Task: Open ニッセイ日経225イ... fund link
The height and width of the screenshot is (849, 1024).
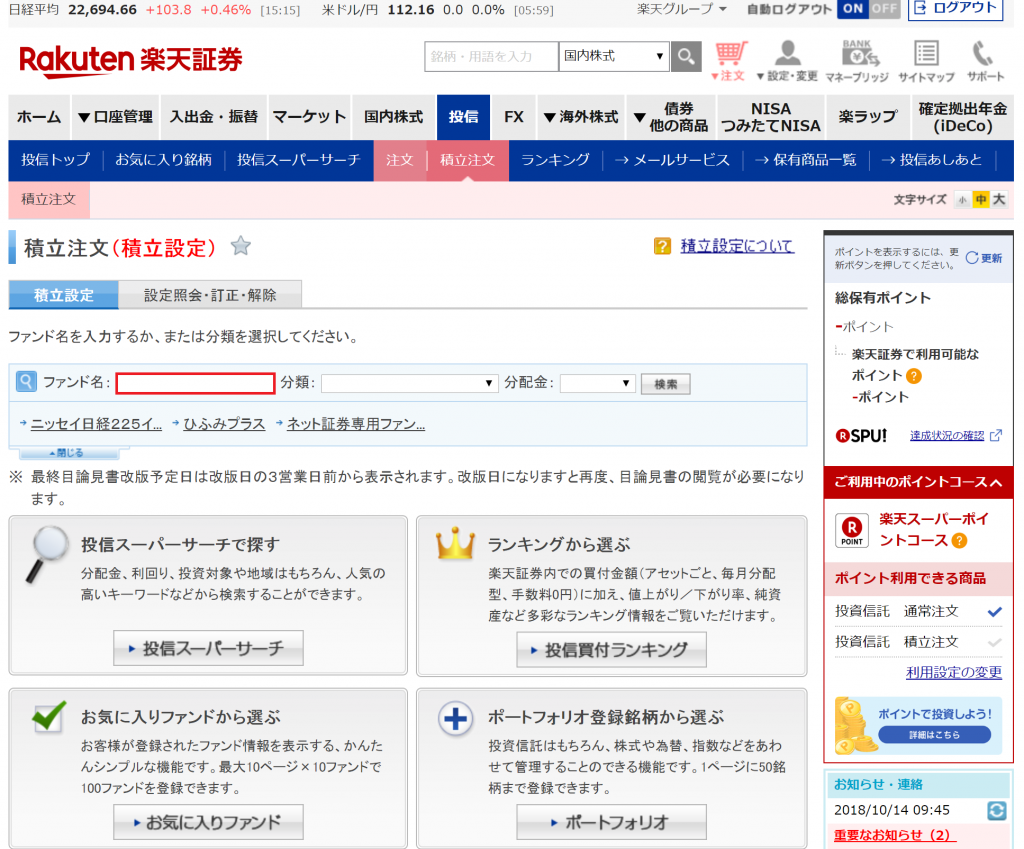Action: pyautogui.click(x=96, y=424)
